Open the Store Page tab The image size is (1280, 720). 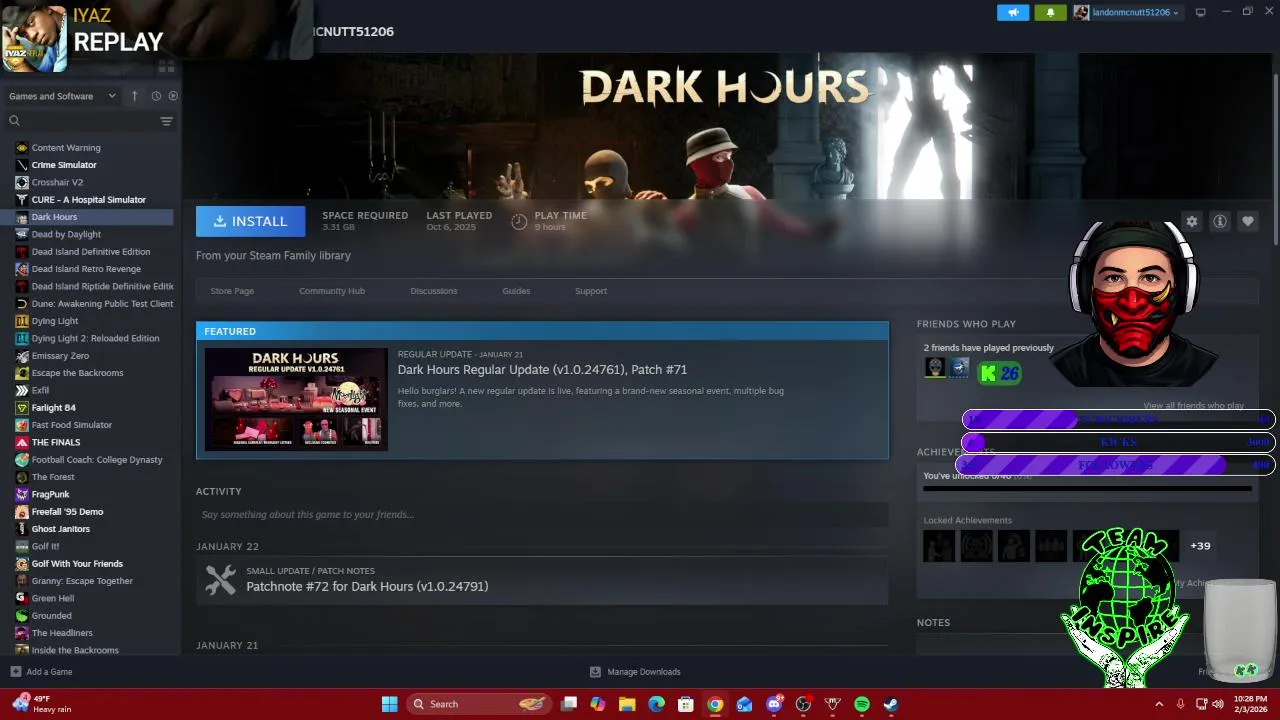232,291
